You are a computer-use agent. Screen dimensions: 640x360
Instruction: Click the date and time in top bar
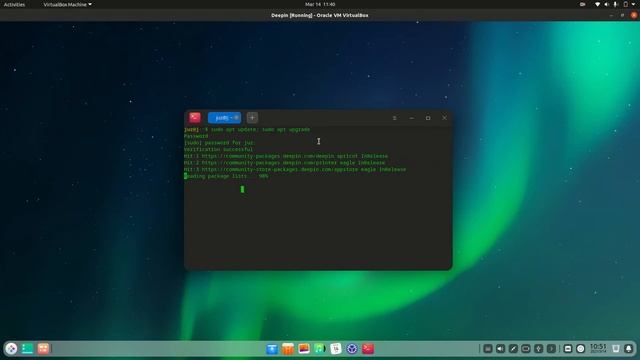pyautogui.click(x=320, y=4)
